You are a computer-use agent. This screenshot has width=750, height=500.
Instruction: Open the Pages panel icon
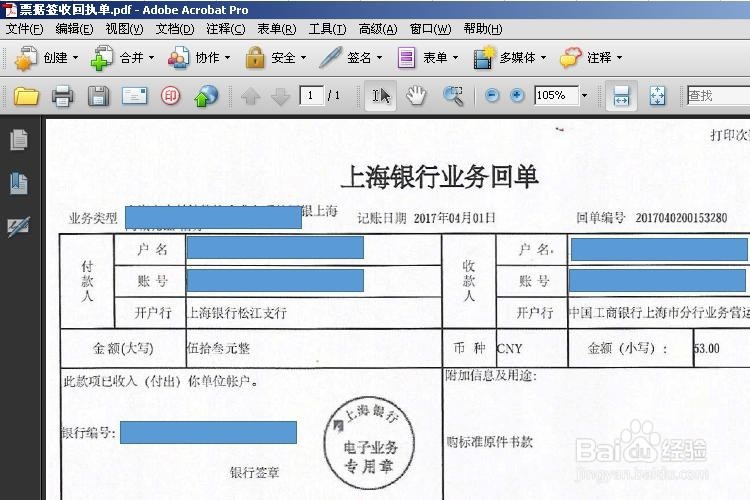pyautogui.click(x=19, y=140)
